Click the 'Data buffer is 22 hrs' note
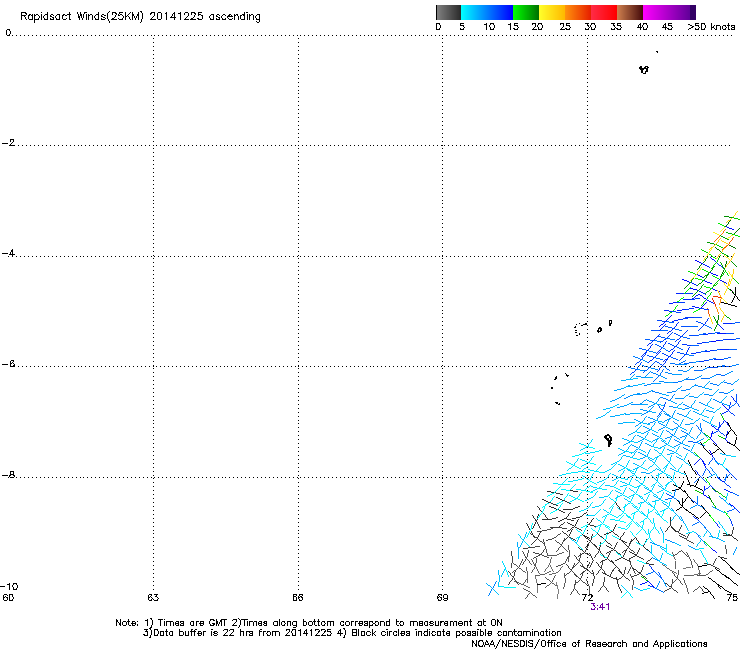The height and width of the screenshot is (650, 740). (352, 633)
